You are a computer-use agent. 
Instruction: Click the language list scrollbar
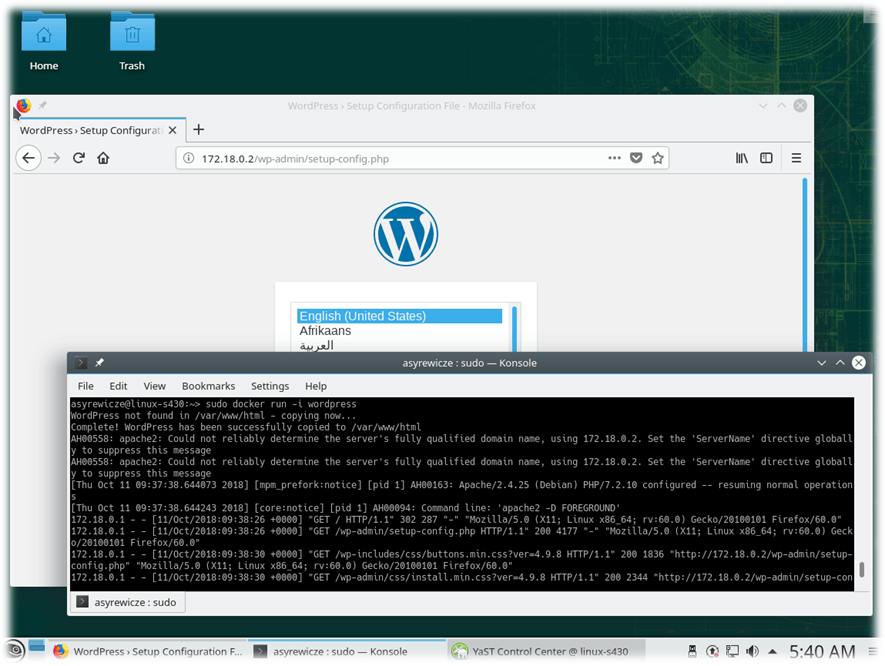click(x=514, y=328)
